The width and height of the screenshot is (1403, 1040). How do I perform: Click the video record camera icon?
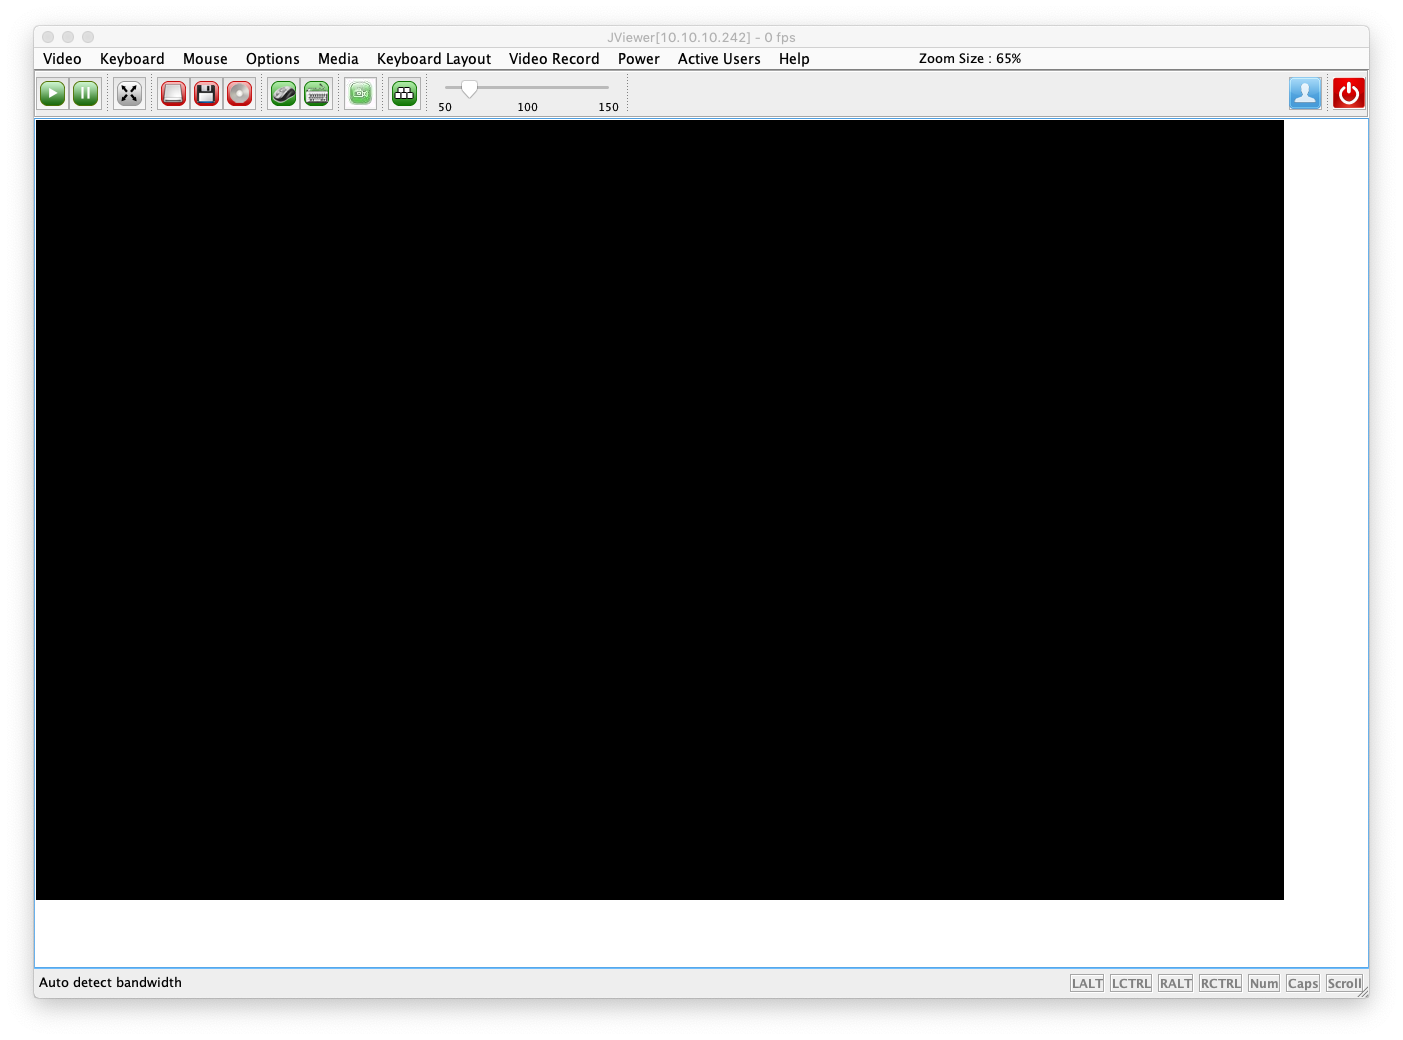coord(361,93)
